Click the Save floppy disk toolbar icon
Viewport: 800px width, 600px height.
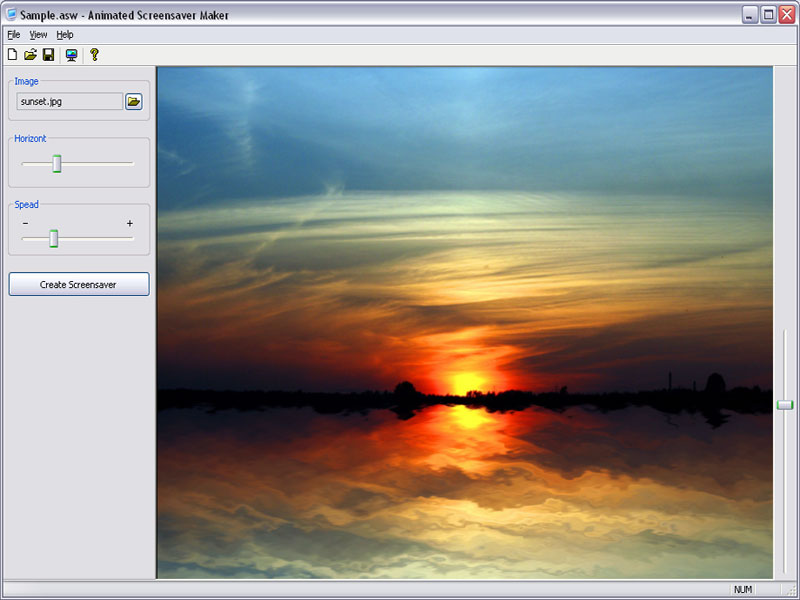48,55
